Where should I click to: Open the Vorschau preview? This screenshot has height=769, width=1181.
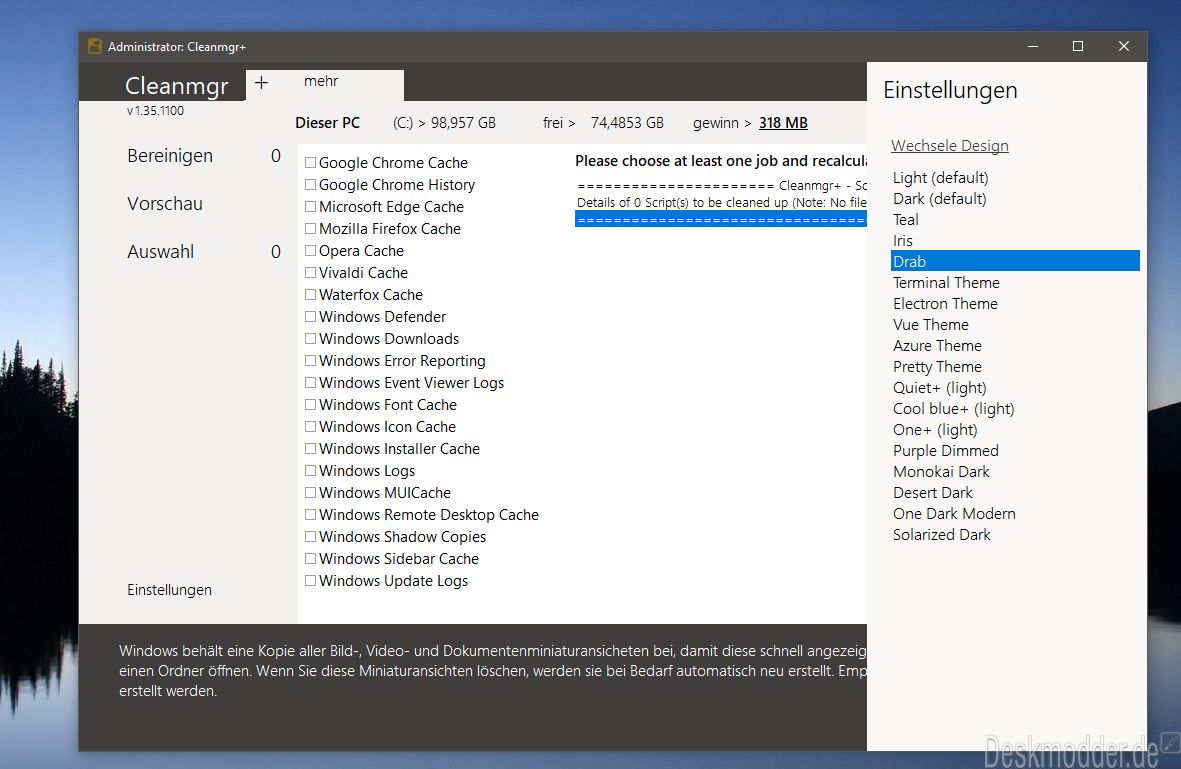coord(165,204)
